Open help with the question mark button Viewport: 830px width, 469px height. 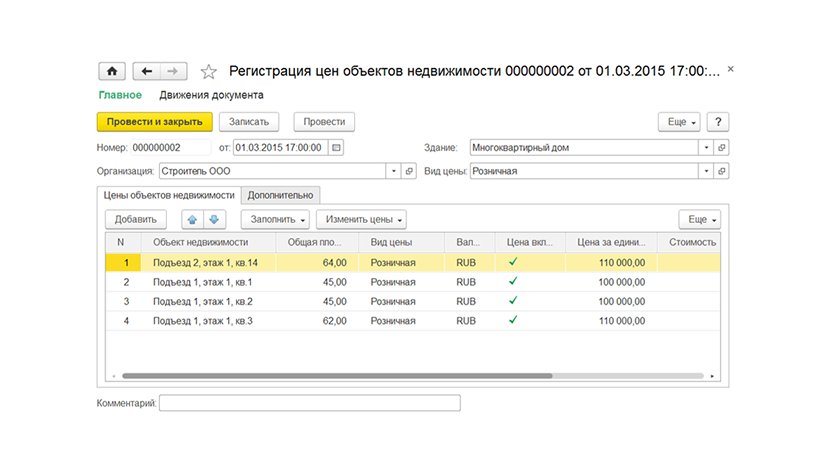[718, 122]
